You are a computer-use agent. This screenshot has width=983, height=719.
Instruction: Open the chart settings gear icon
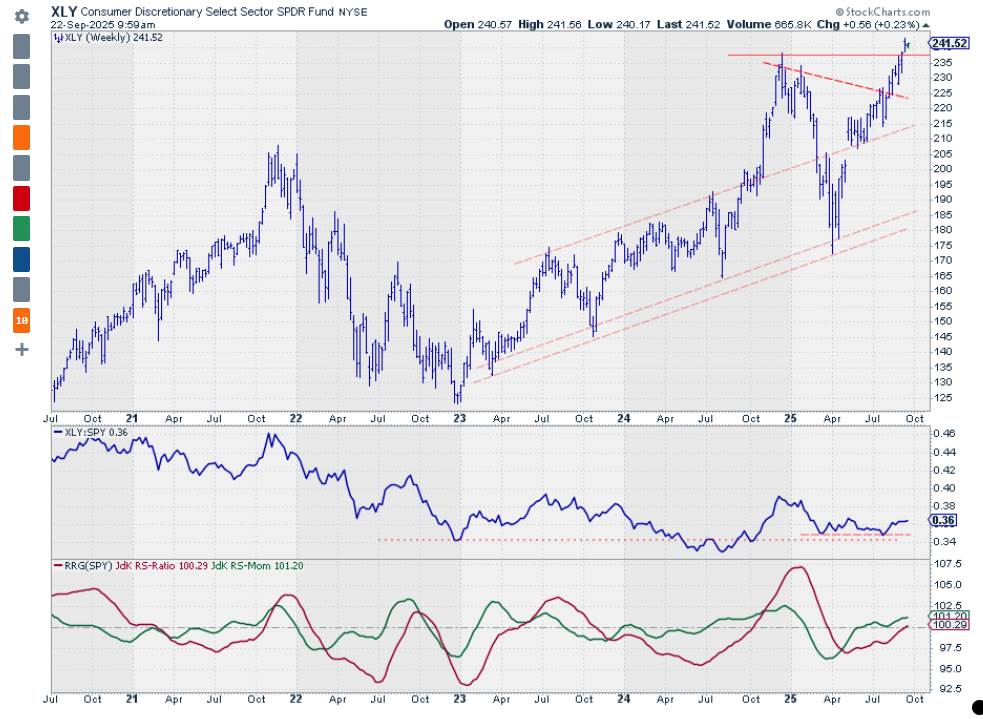tap(22, 17)
